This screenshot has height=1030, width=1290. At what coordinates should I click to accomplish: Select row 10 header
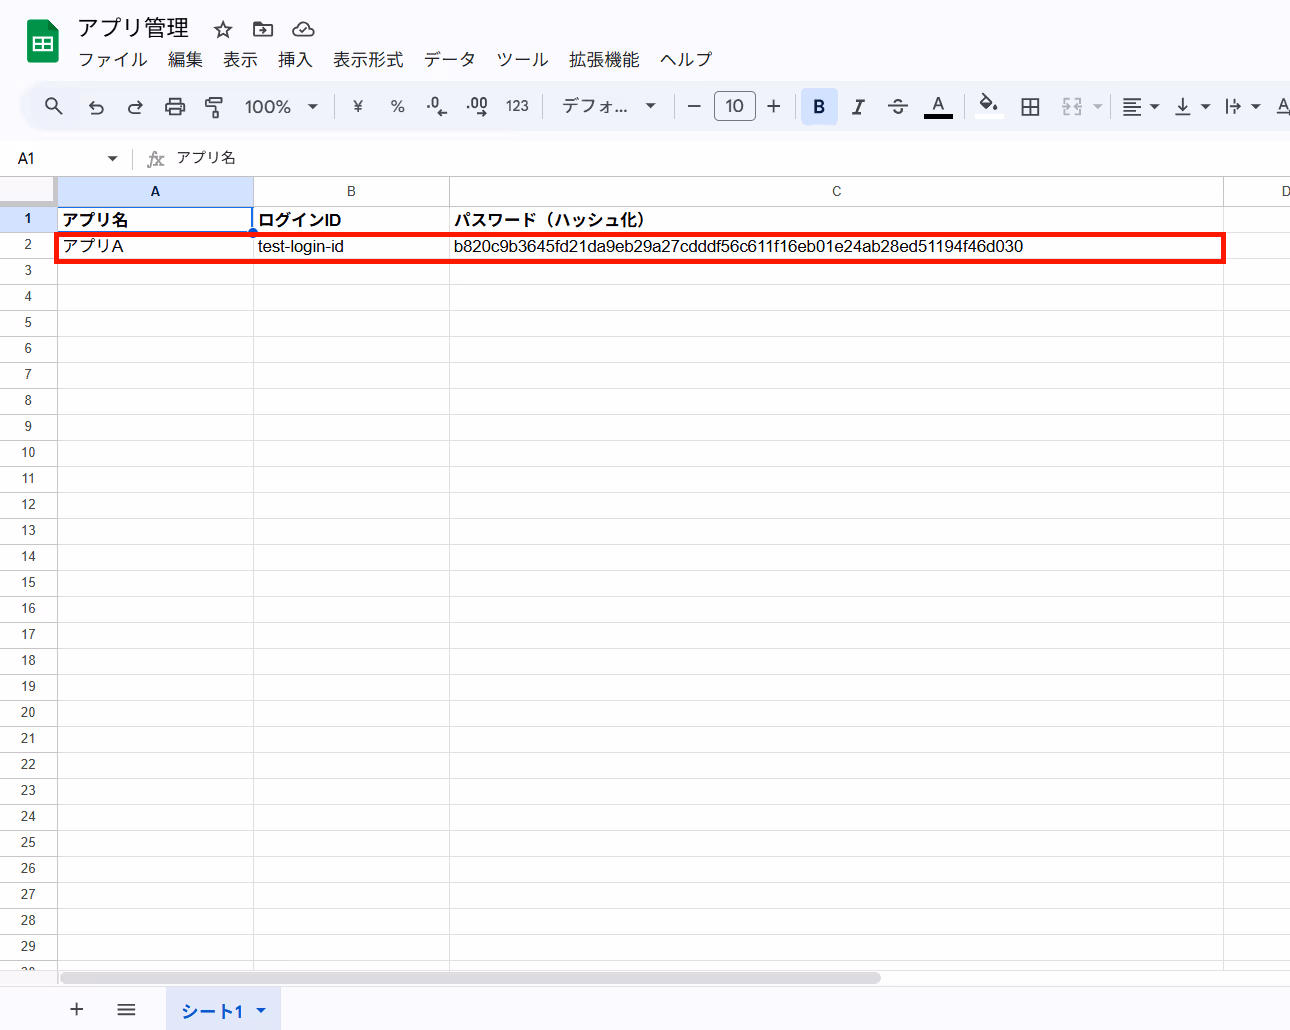click(28, 453)
